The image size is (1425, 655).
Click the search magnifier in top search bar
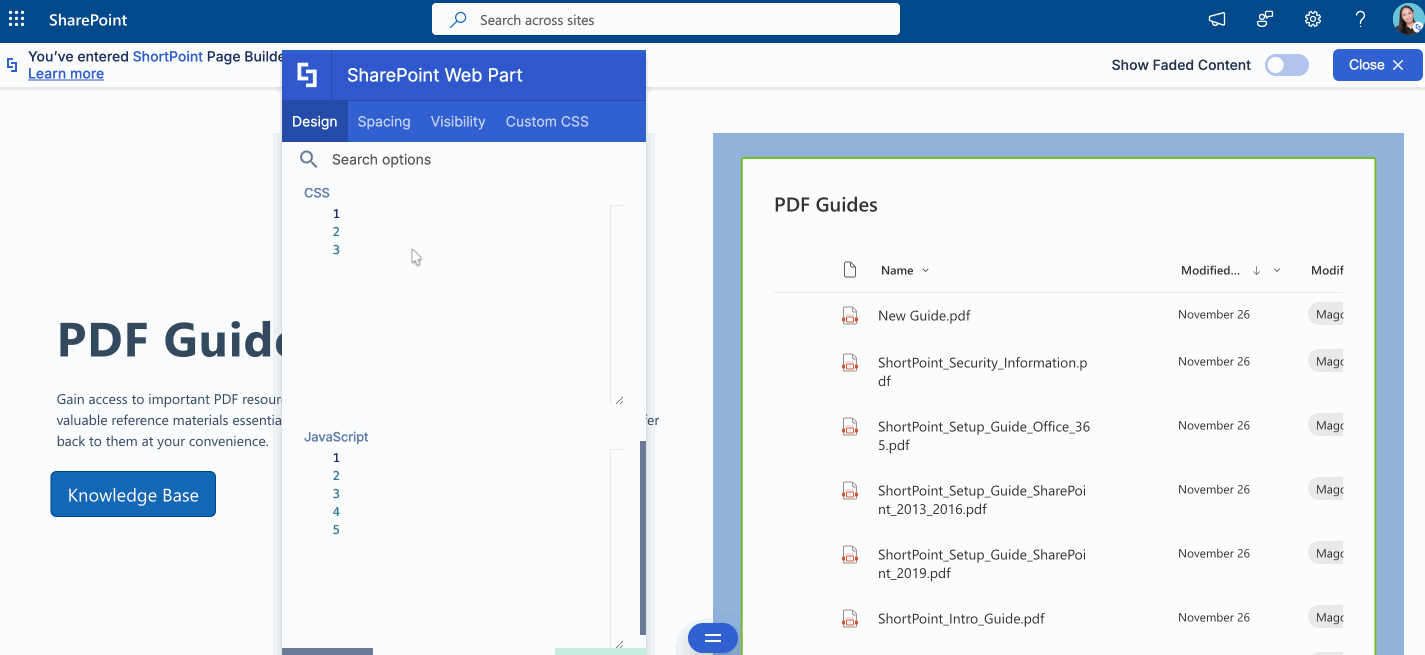[459, 20]
